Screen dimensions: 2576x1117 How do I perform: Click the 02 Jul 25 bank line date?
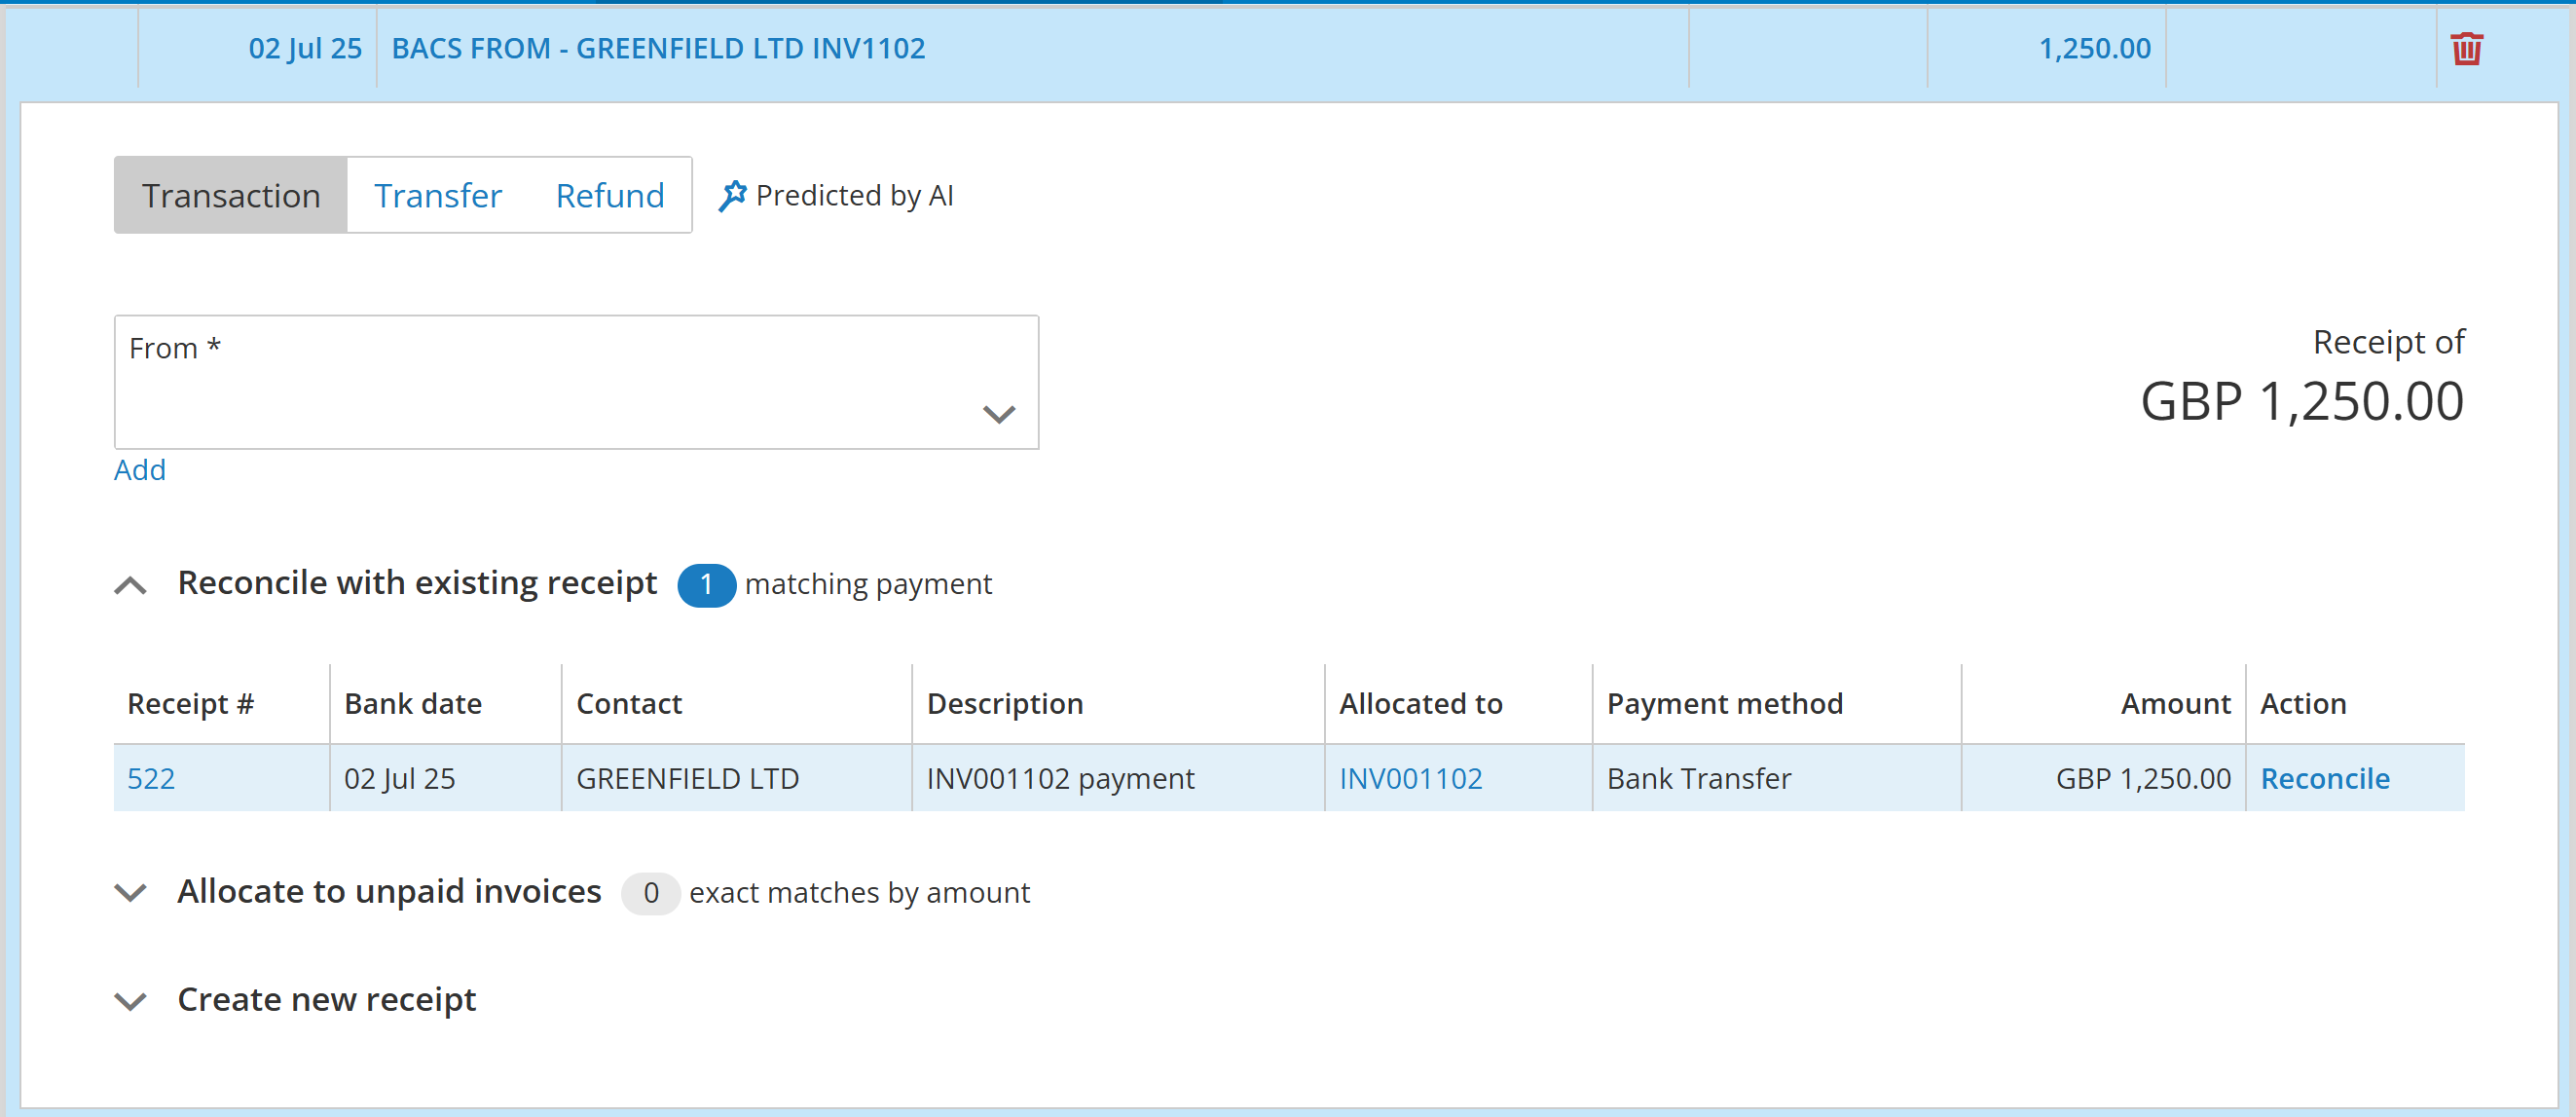[x=304, y=48]
